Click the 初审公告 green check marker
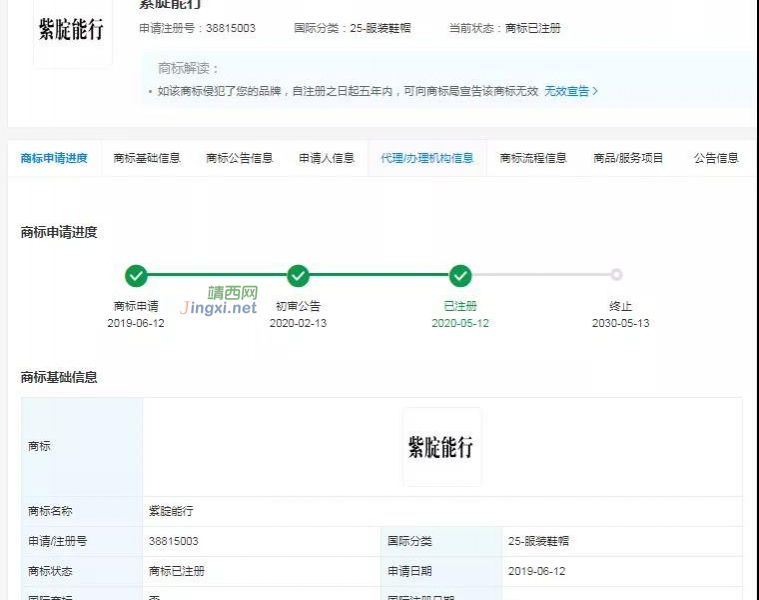 298,276
